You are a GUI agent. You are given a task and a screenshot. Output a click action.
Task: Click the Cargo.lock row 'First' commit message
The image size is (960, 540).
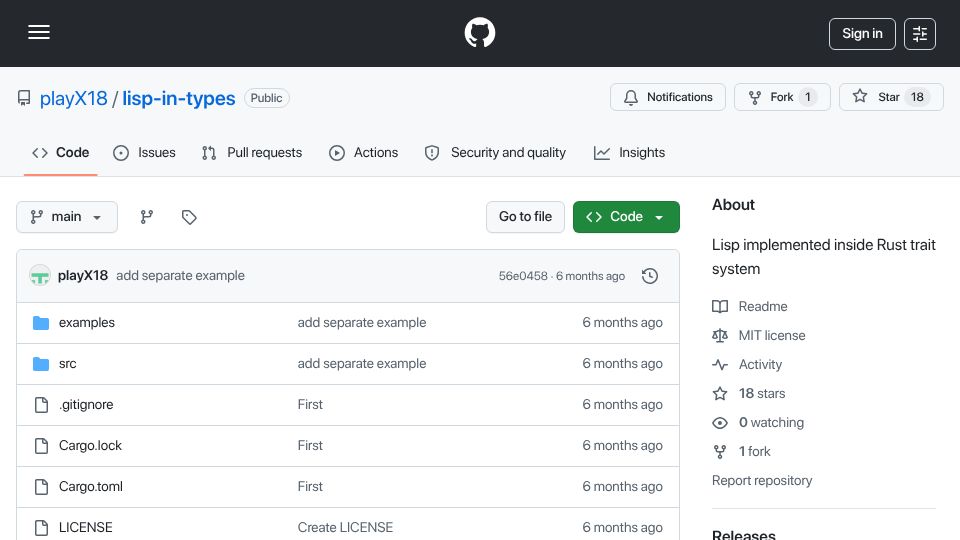pyautogui.click(x=310, y=446)
